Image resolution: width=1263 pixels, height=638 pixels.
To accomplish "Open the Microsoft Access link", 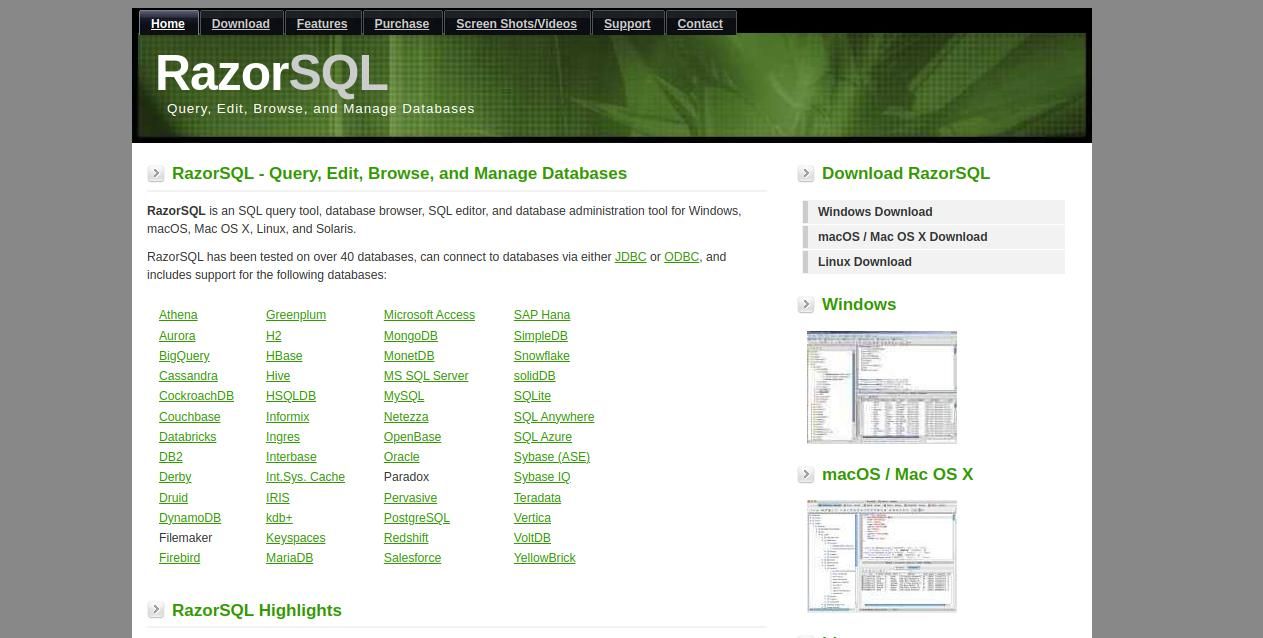I will click(x=429, y=315).
